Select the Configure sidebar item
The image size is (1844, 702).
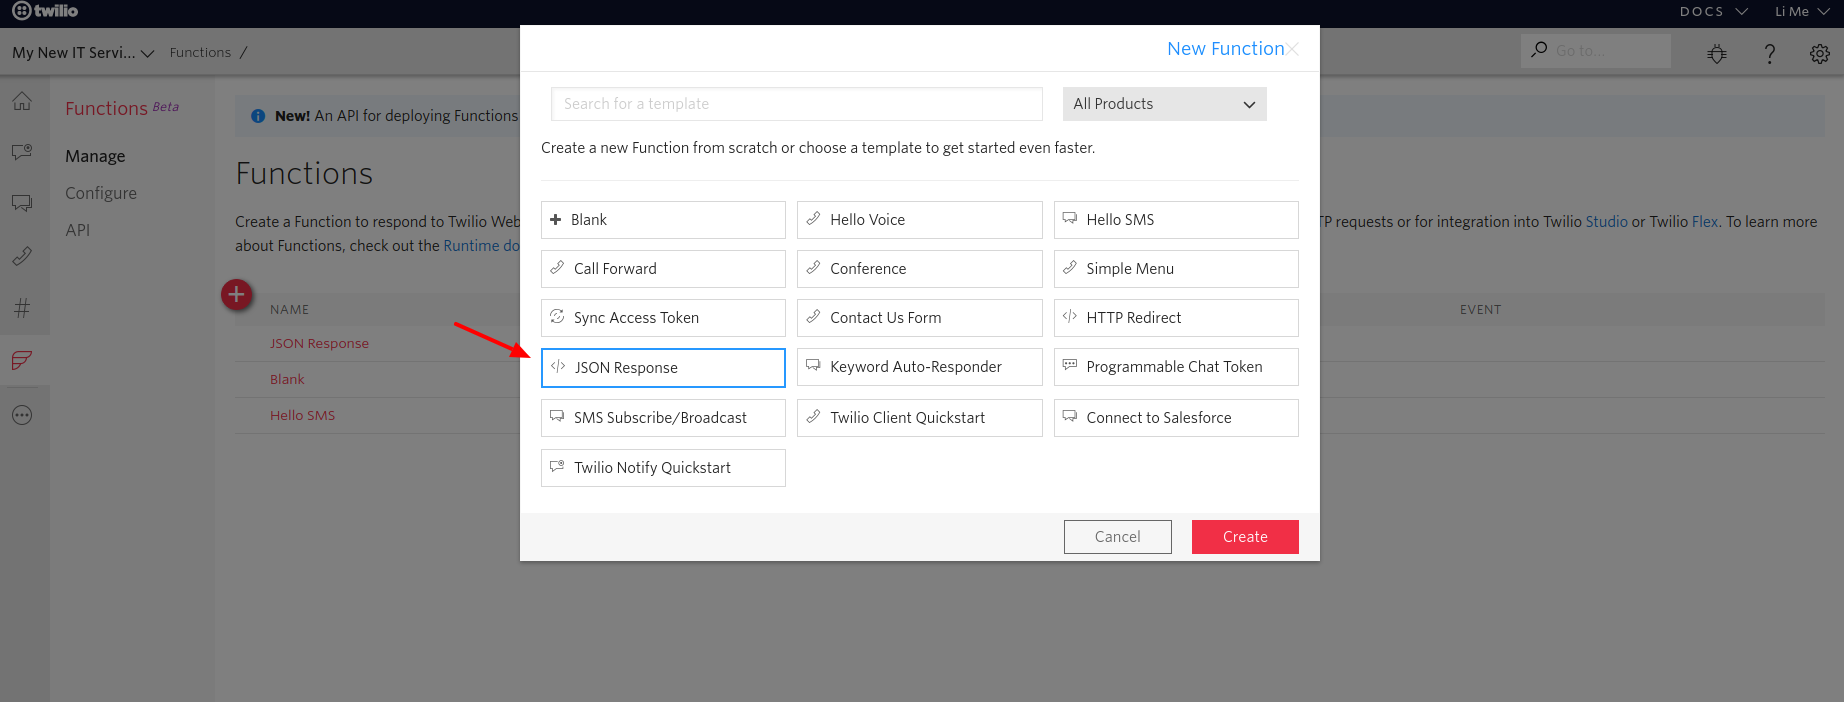101,193
